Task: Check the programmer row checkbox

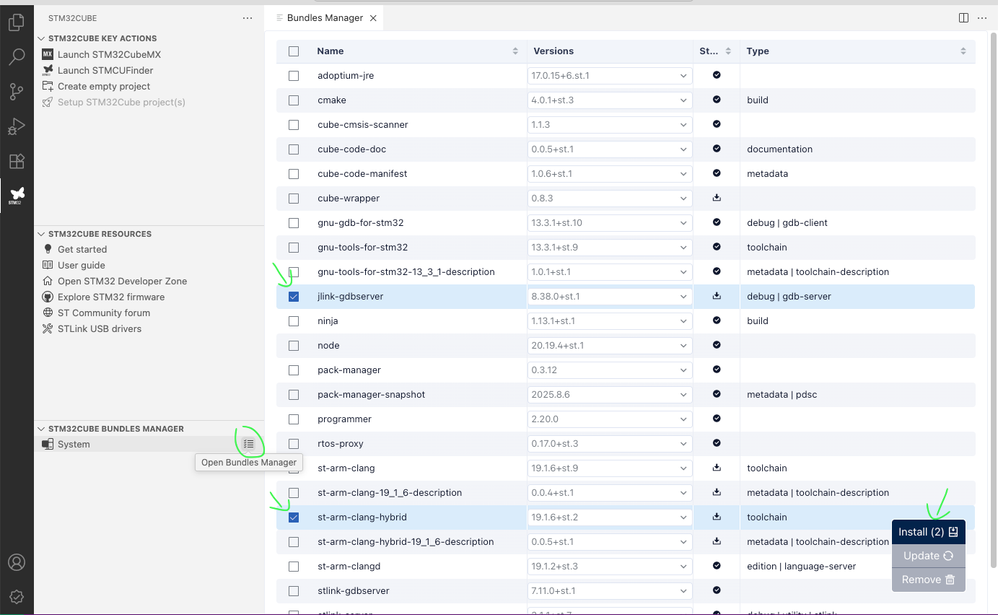Action: pyautogui.click(x=293, y=420)
